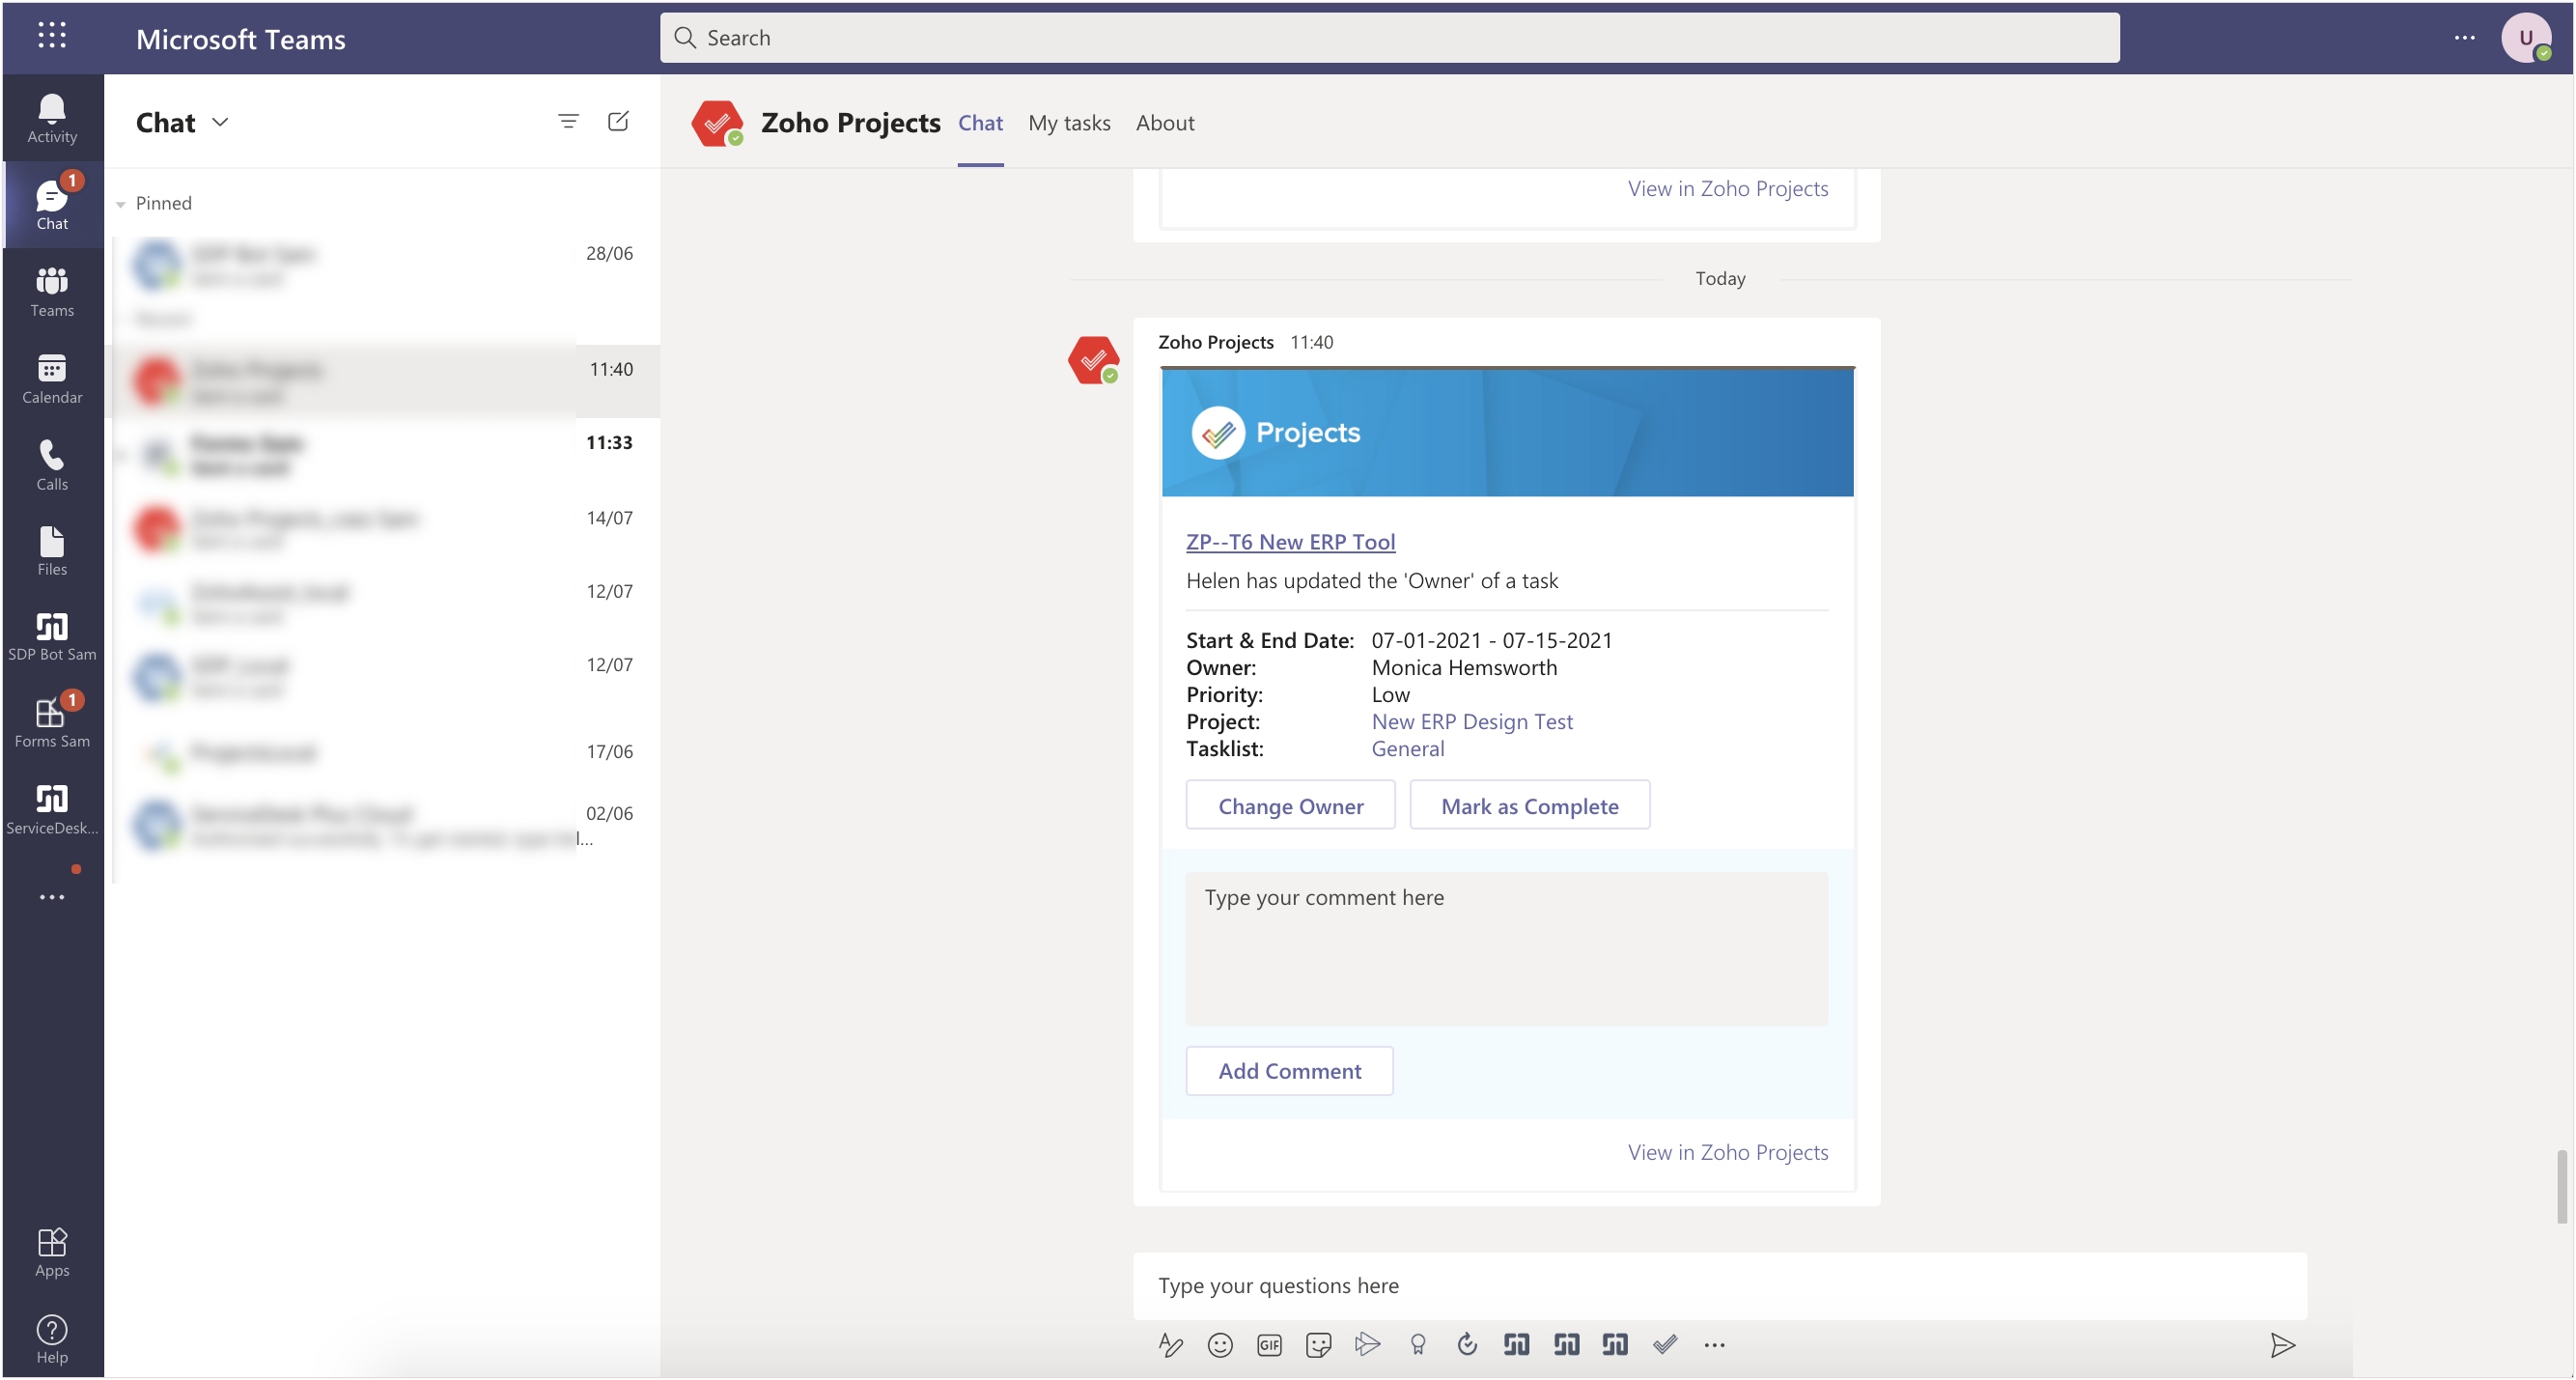Switch to the About tab

coord(1165,122)
